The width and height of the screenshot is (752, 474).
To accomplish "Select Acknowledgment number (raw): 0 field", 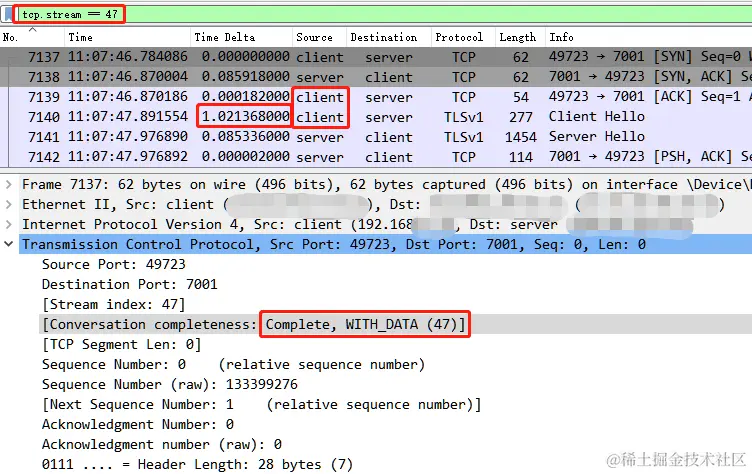I will pyautogui.click(x=162, y=444).
